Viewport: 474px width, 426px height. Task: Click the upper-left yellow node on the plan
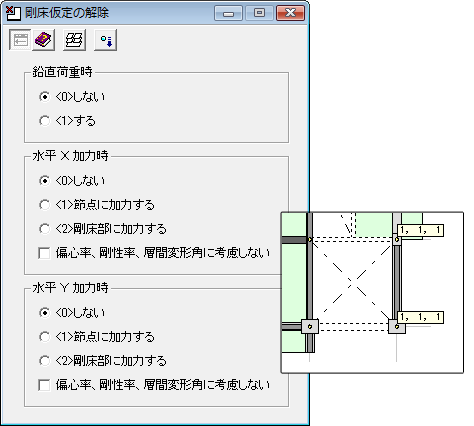(x=310, y=239)
